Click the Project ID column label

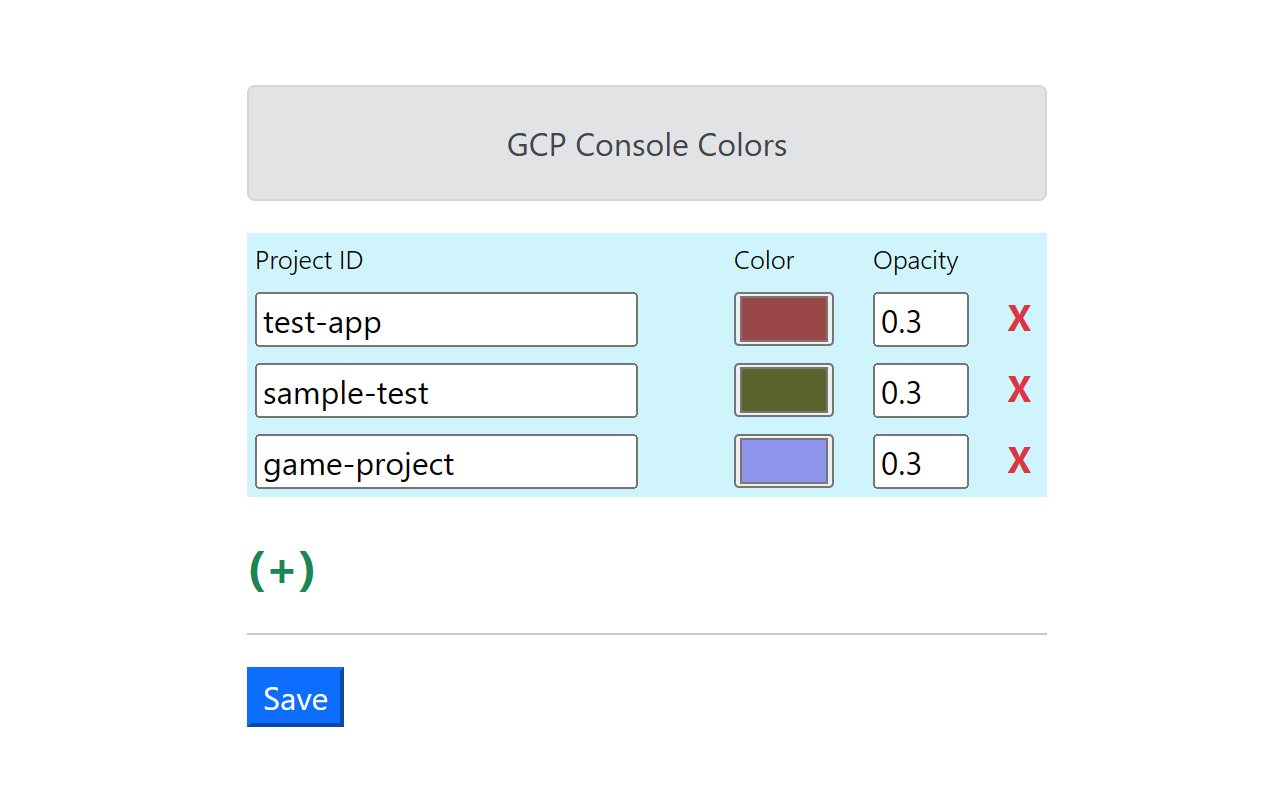(x=309, y=261)
